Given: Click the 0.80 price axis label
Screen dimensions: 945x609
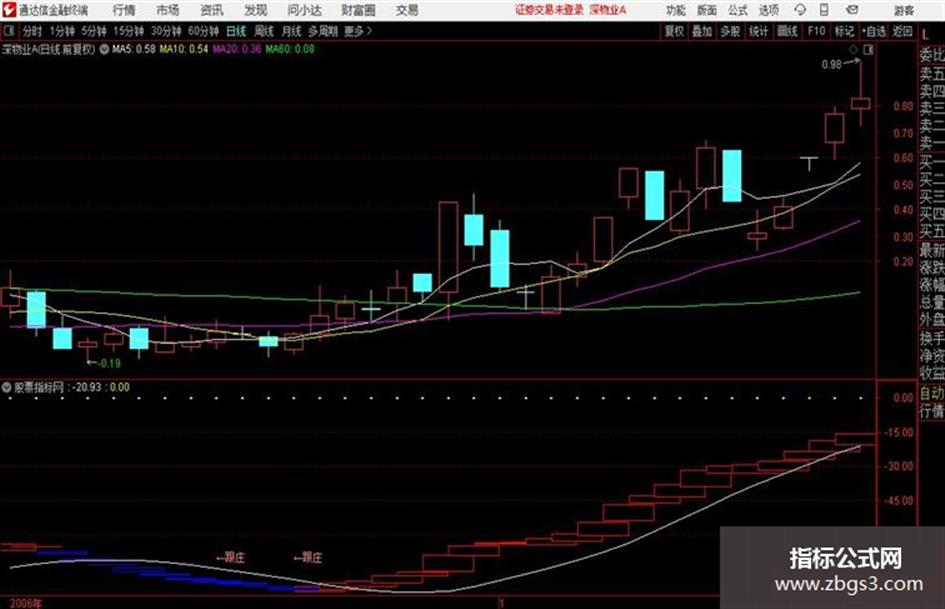Looking at the screenshot, I should pos(903,106).
